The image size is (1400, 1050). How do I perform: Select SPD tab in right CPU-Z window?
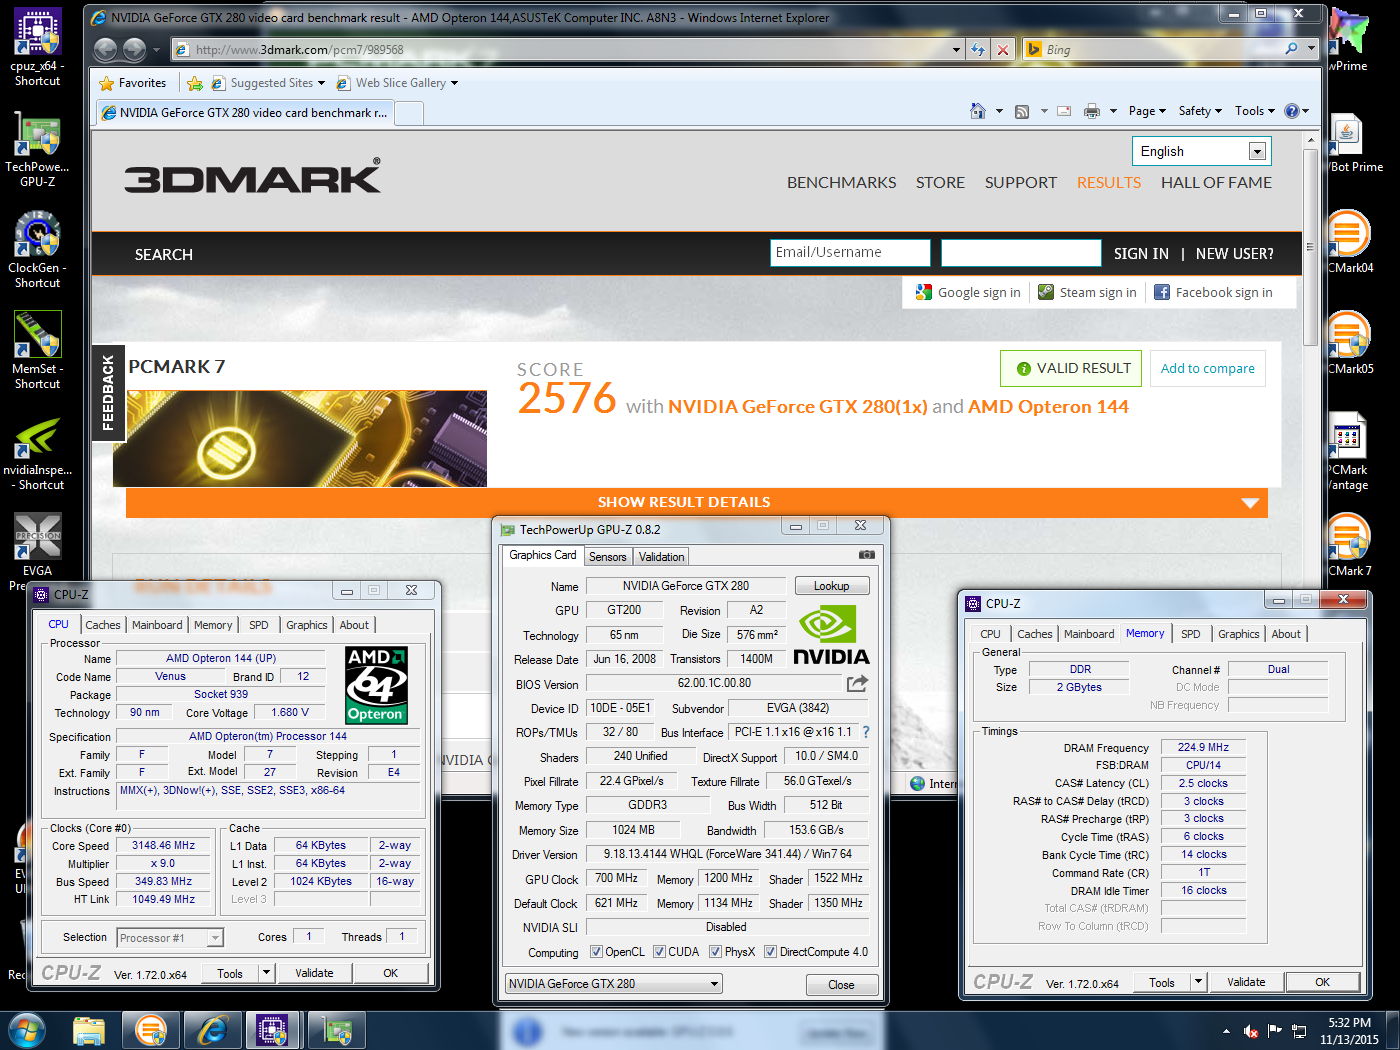[x=1190, y=634]
